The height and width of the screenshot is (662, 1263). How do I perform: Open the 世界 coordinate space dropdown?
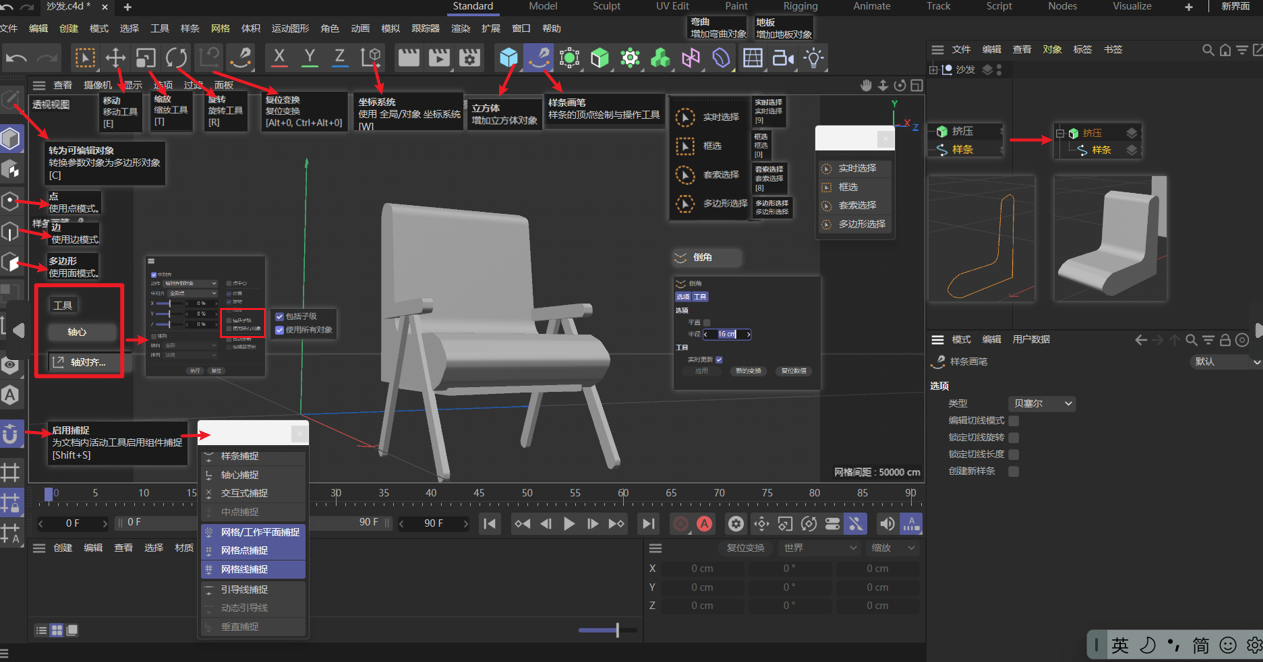(x=820, y=548)
